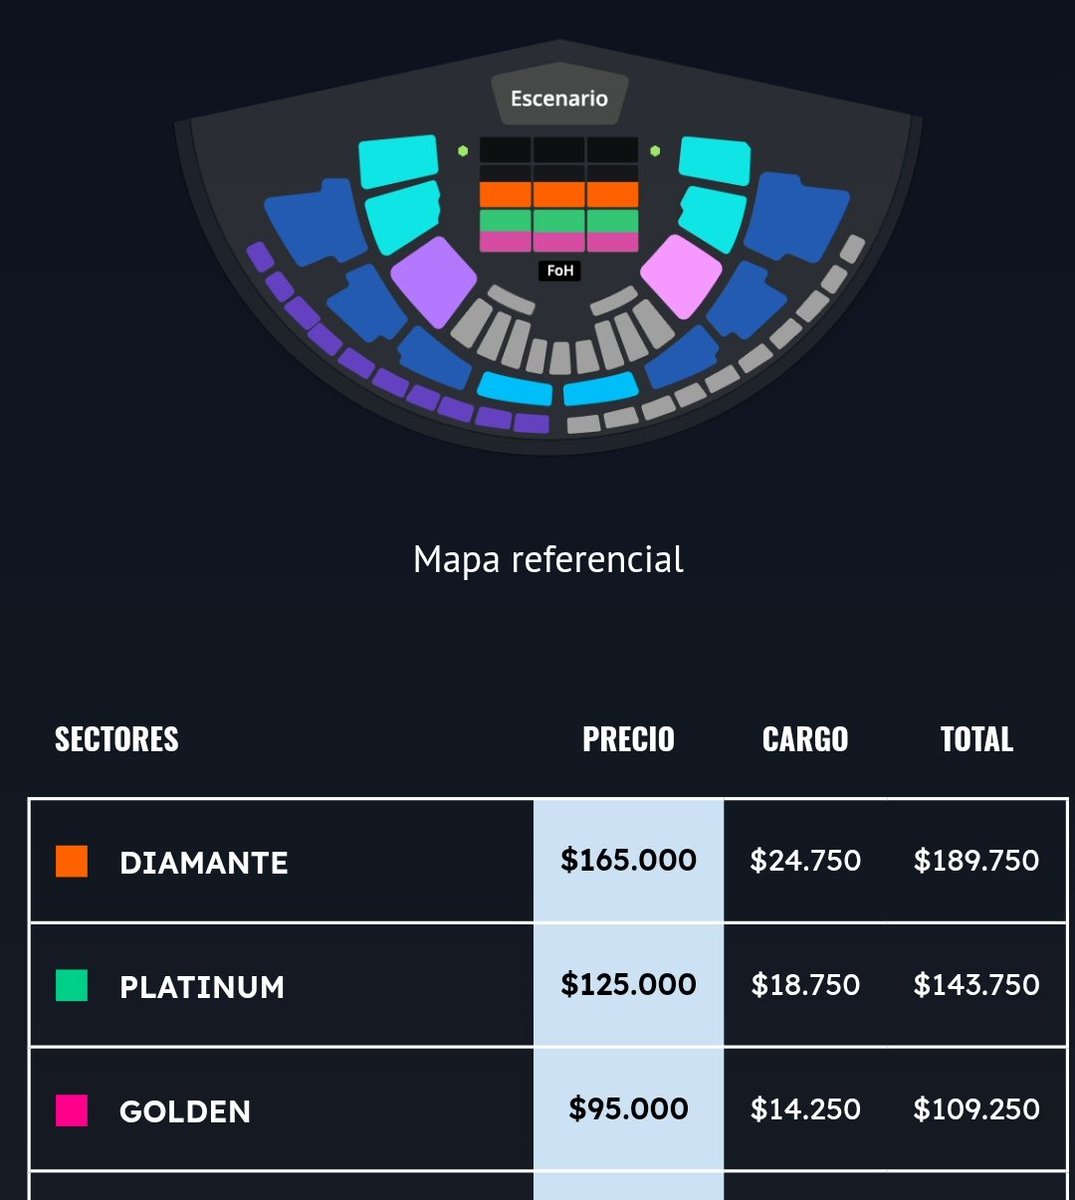1075x1200 pixels.
Task: Select the PLATINUM sector row
Action: (x=548, y=985)
